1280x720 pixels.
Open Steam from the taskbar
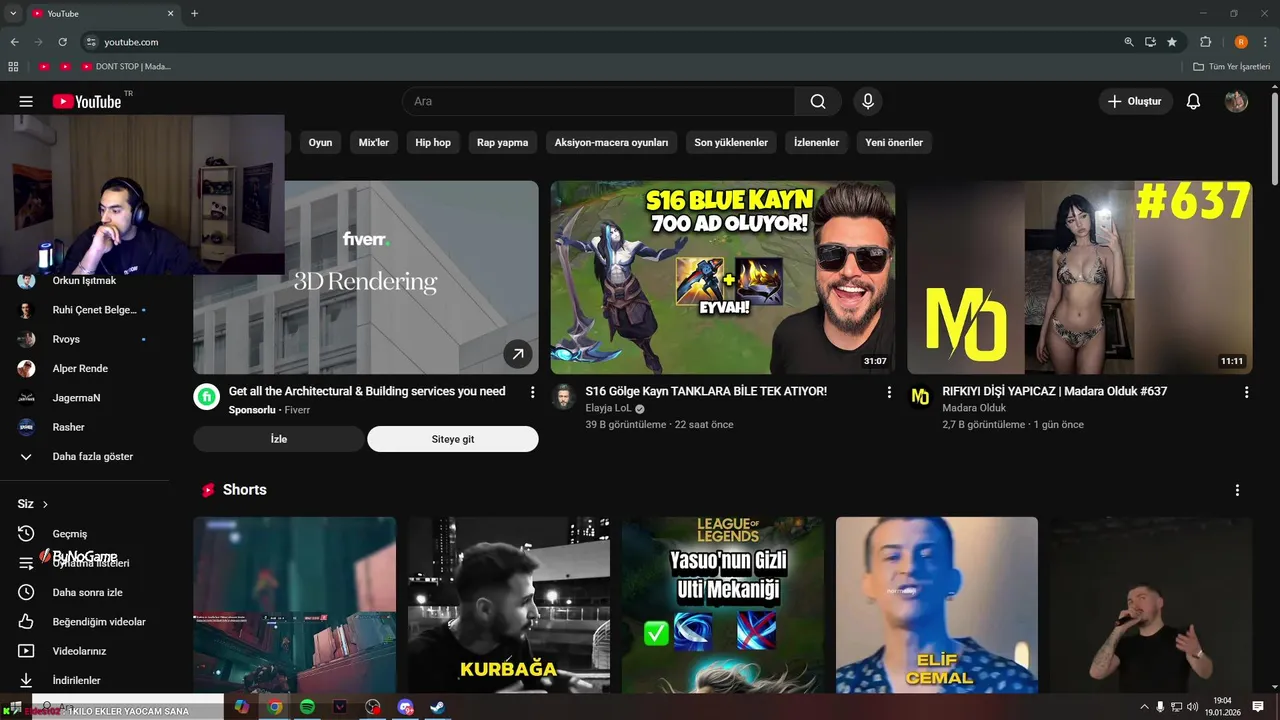(438, 707)
